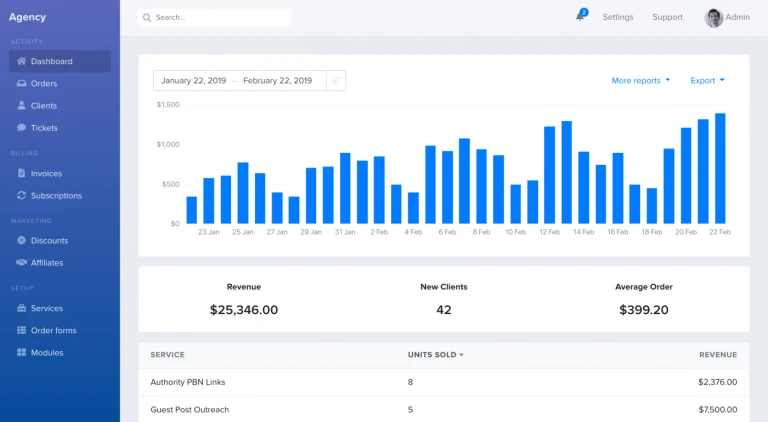Click the Dashboard home icon
Viewport: 768px width, 422px height.
tap(21, 61)
